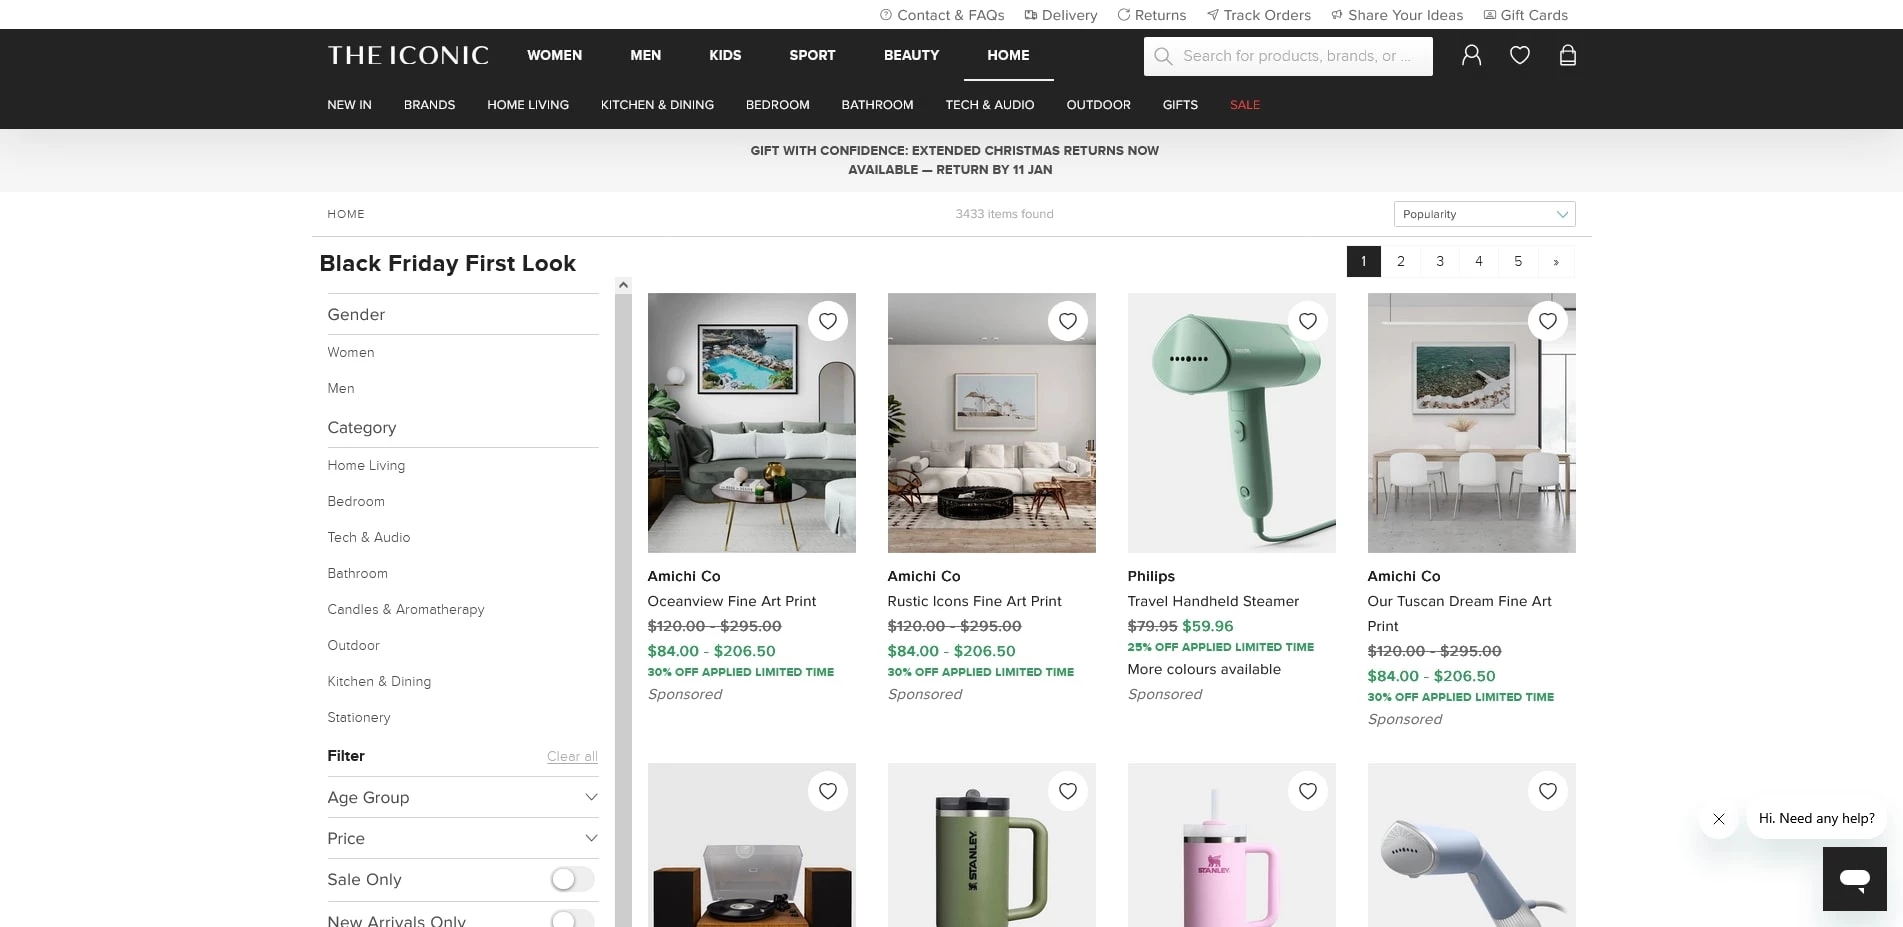Switch to the BEAUTY top menu

pyautogui.click(x=911, y=55)
